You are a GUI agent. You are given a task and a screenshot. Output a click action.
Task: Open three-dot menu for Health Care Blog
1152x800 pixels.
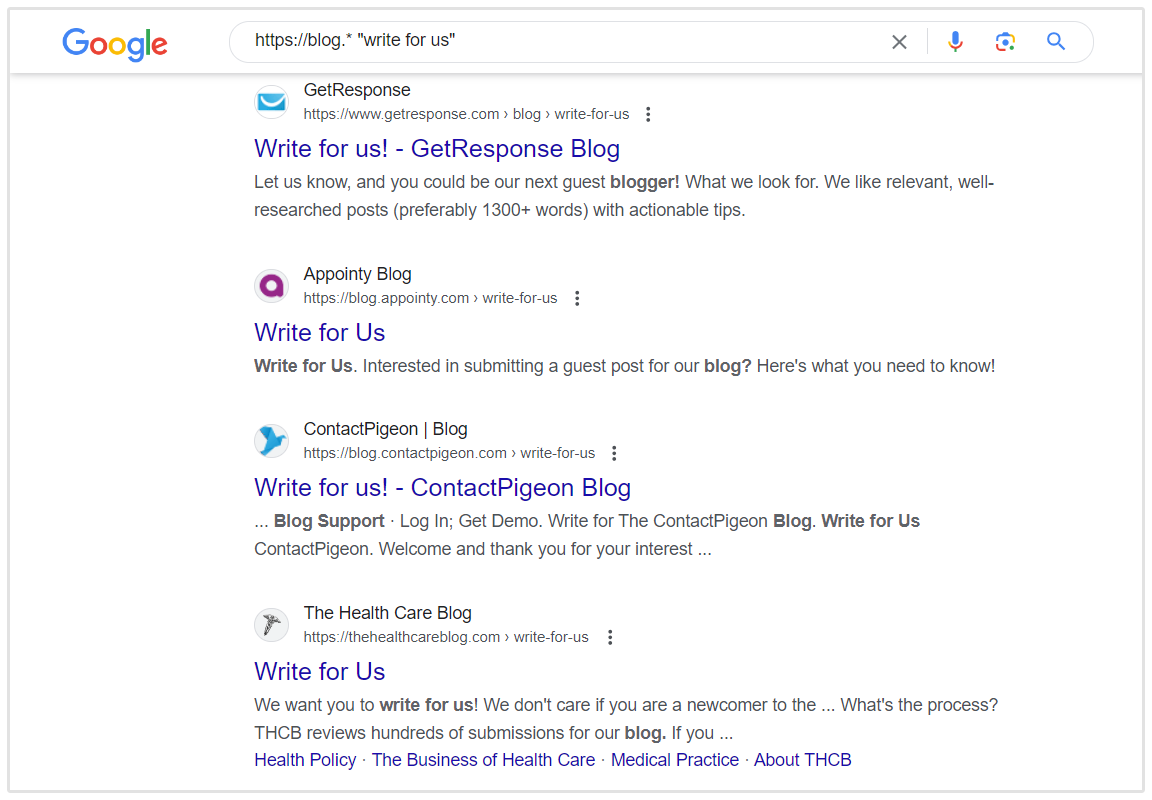pyautogui.click(x=610, y=637)
